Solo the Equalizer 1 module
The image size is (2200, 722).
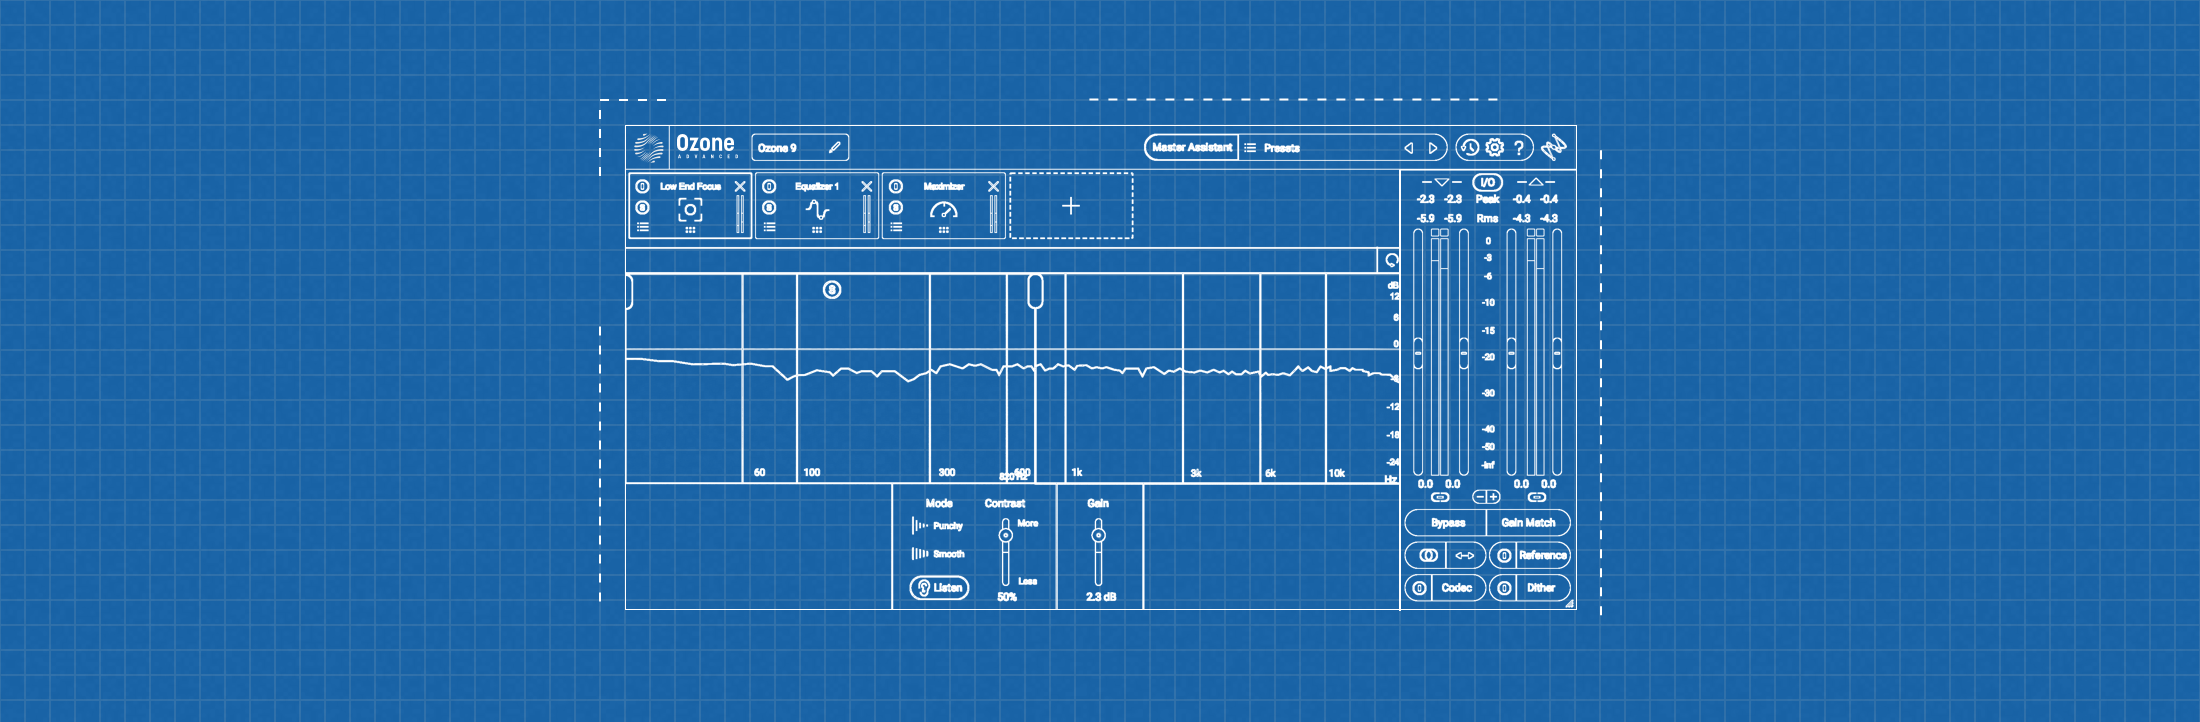(769, 207)
